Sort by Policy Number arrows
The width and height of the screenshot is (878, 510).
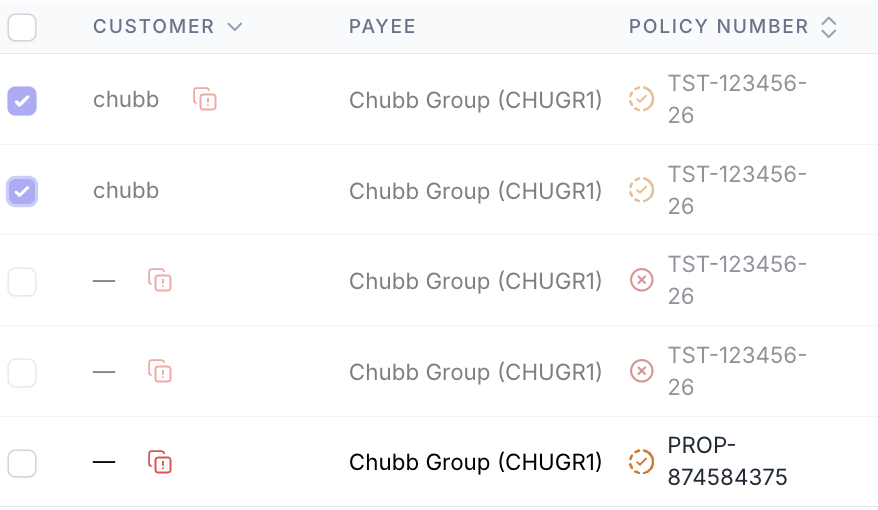coord(829,27)
